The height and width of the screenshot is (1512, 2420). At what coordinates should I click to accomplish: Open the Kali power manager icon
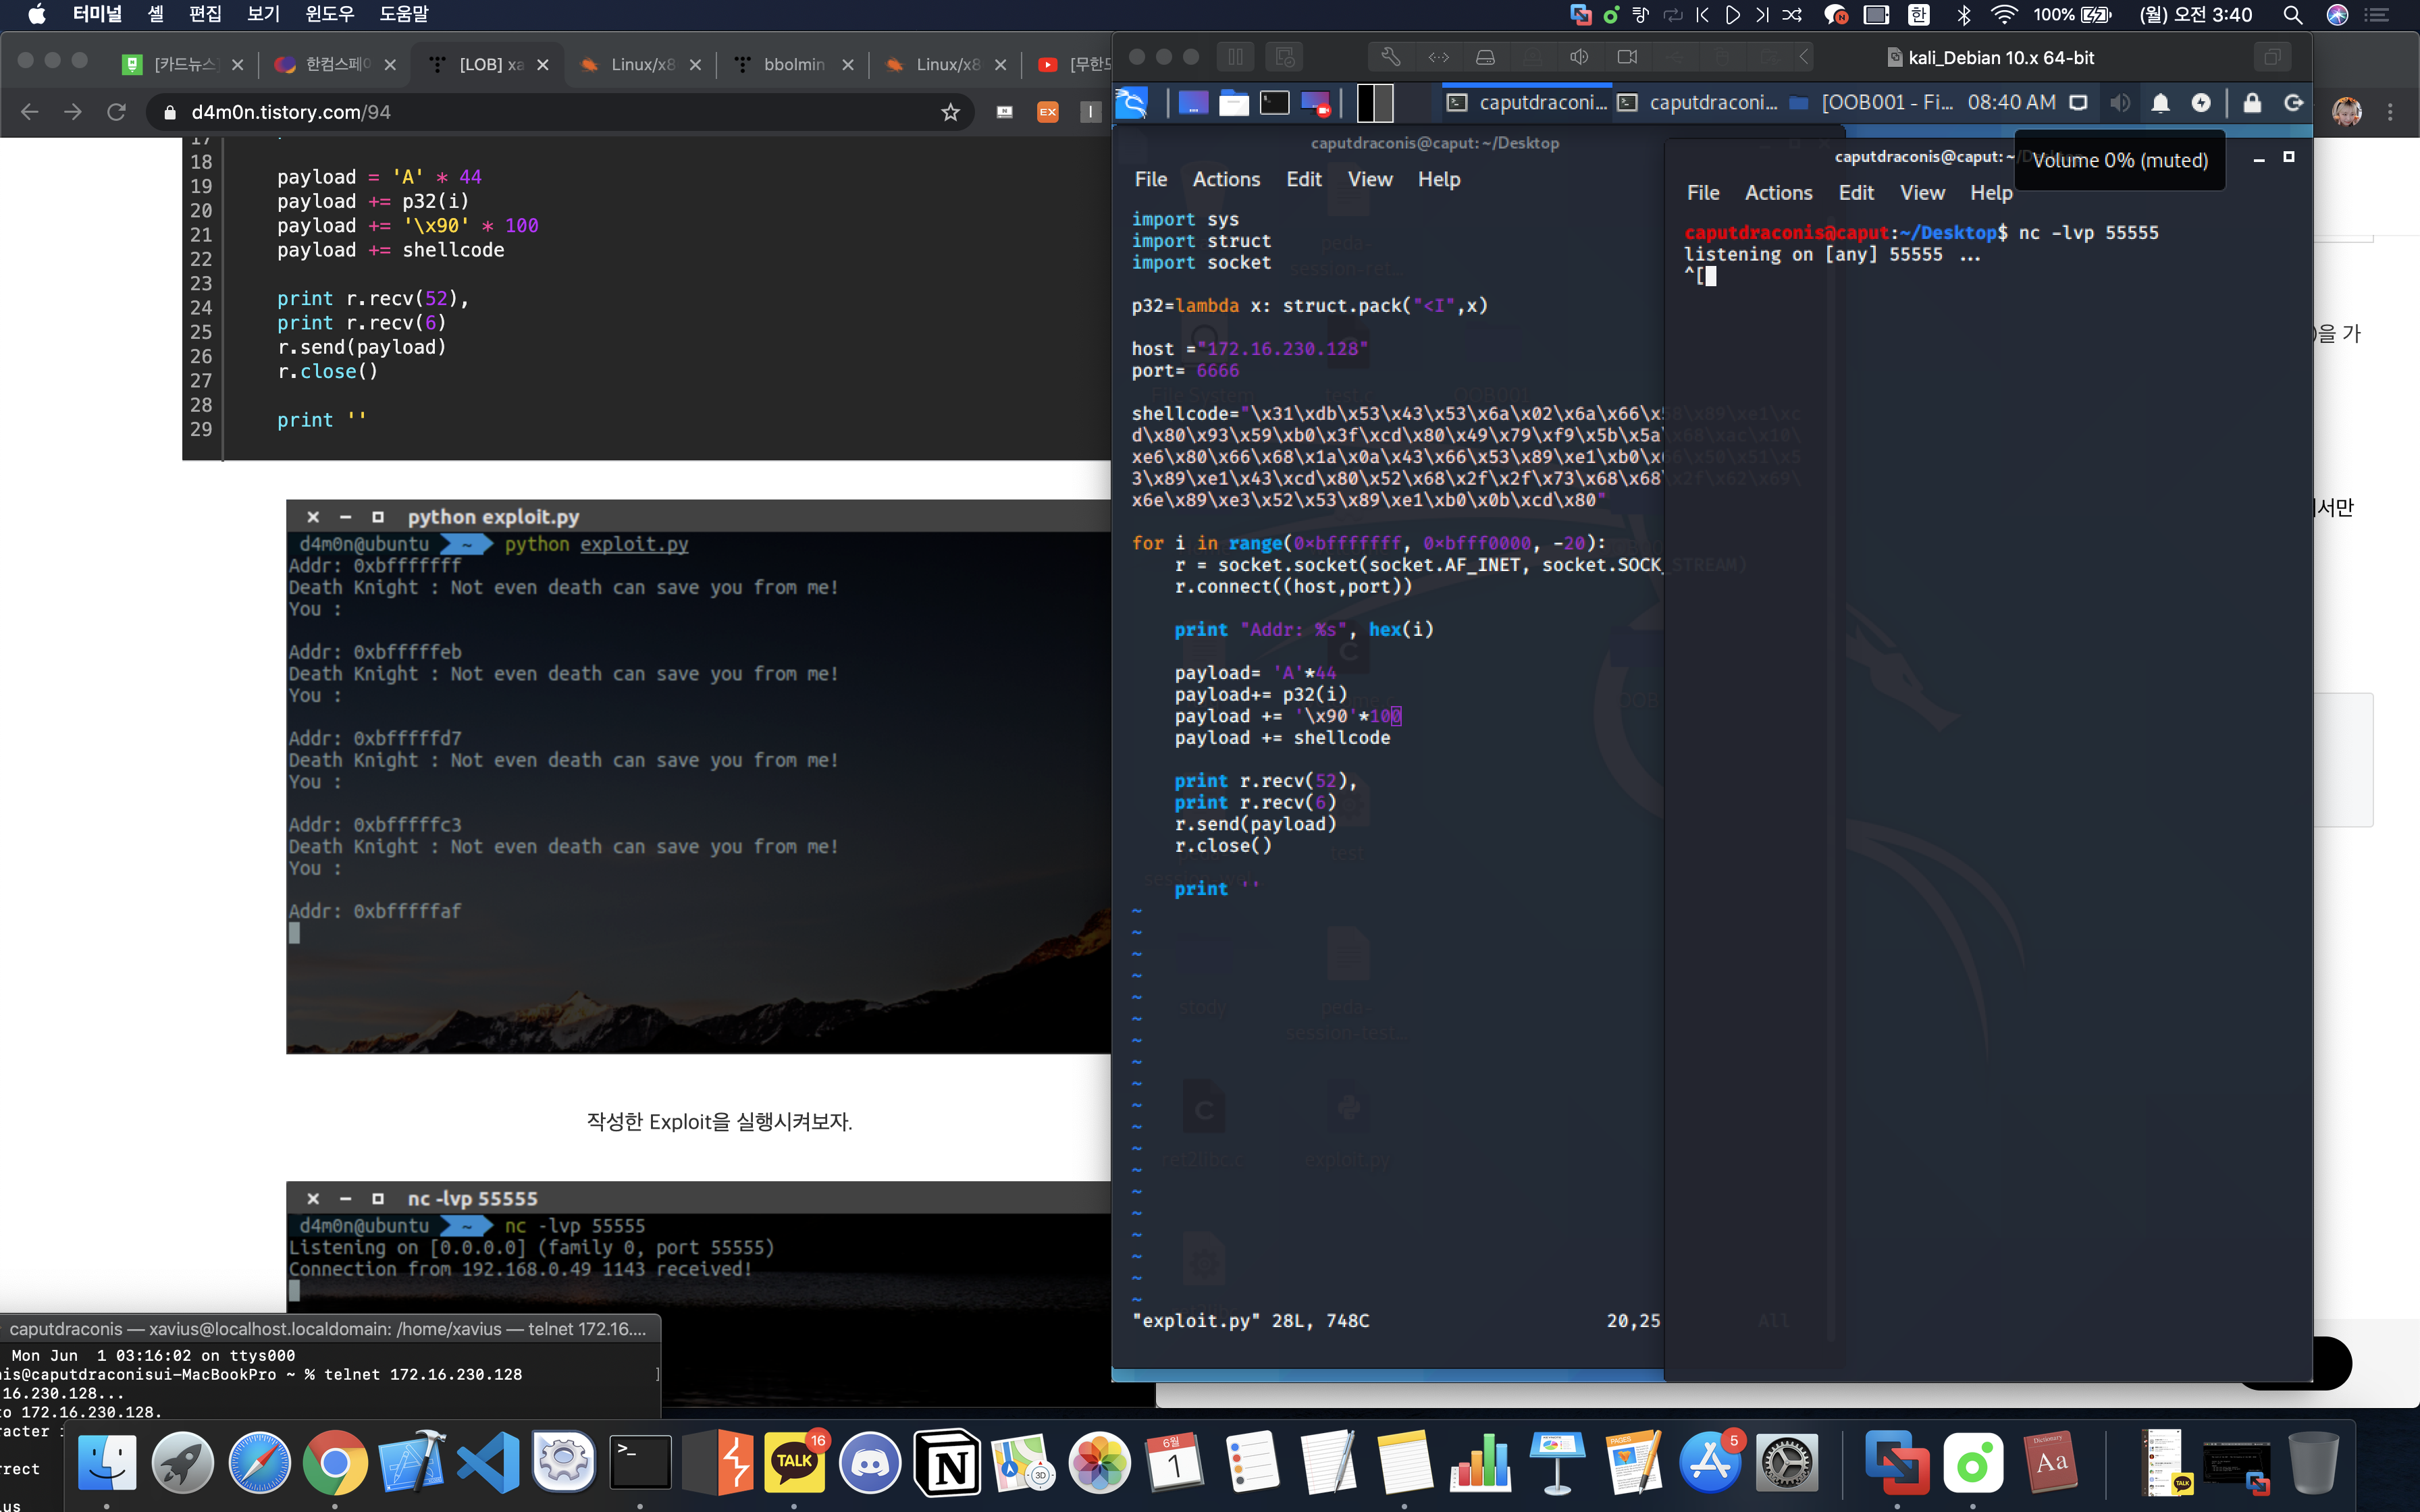2201,103
